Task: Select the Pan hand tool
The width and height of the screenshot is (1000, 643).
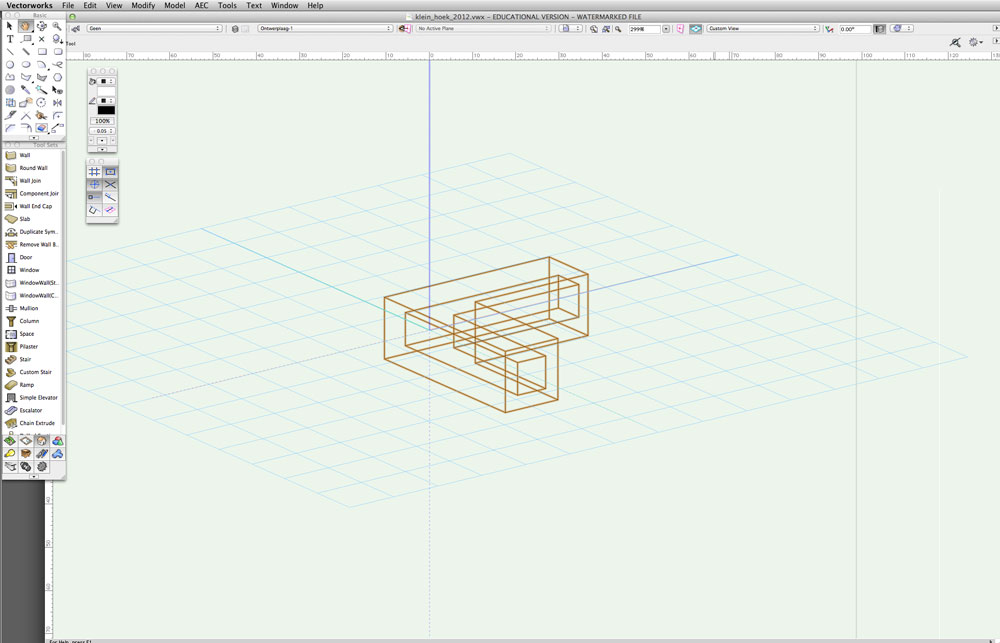Action: [x=26, y=26]
